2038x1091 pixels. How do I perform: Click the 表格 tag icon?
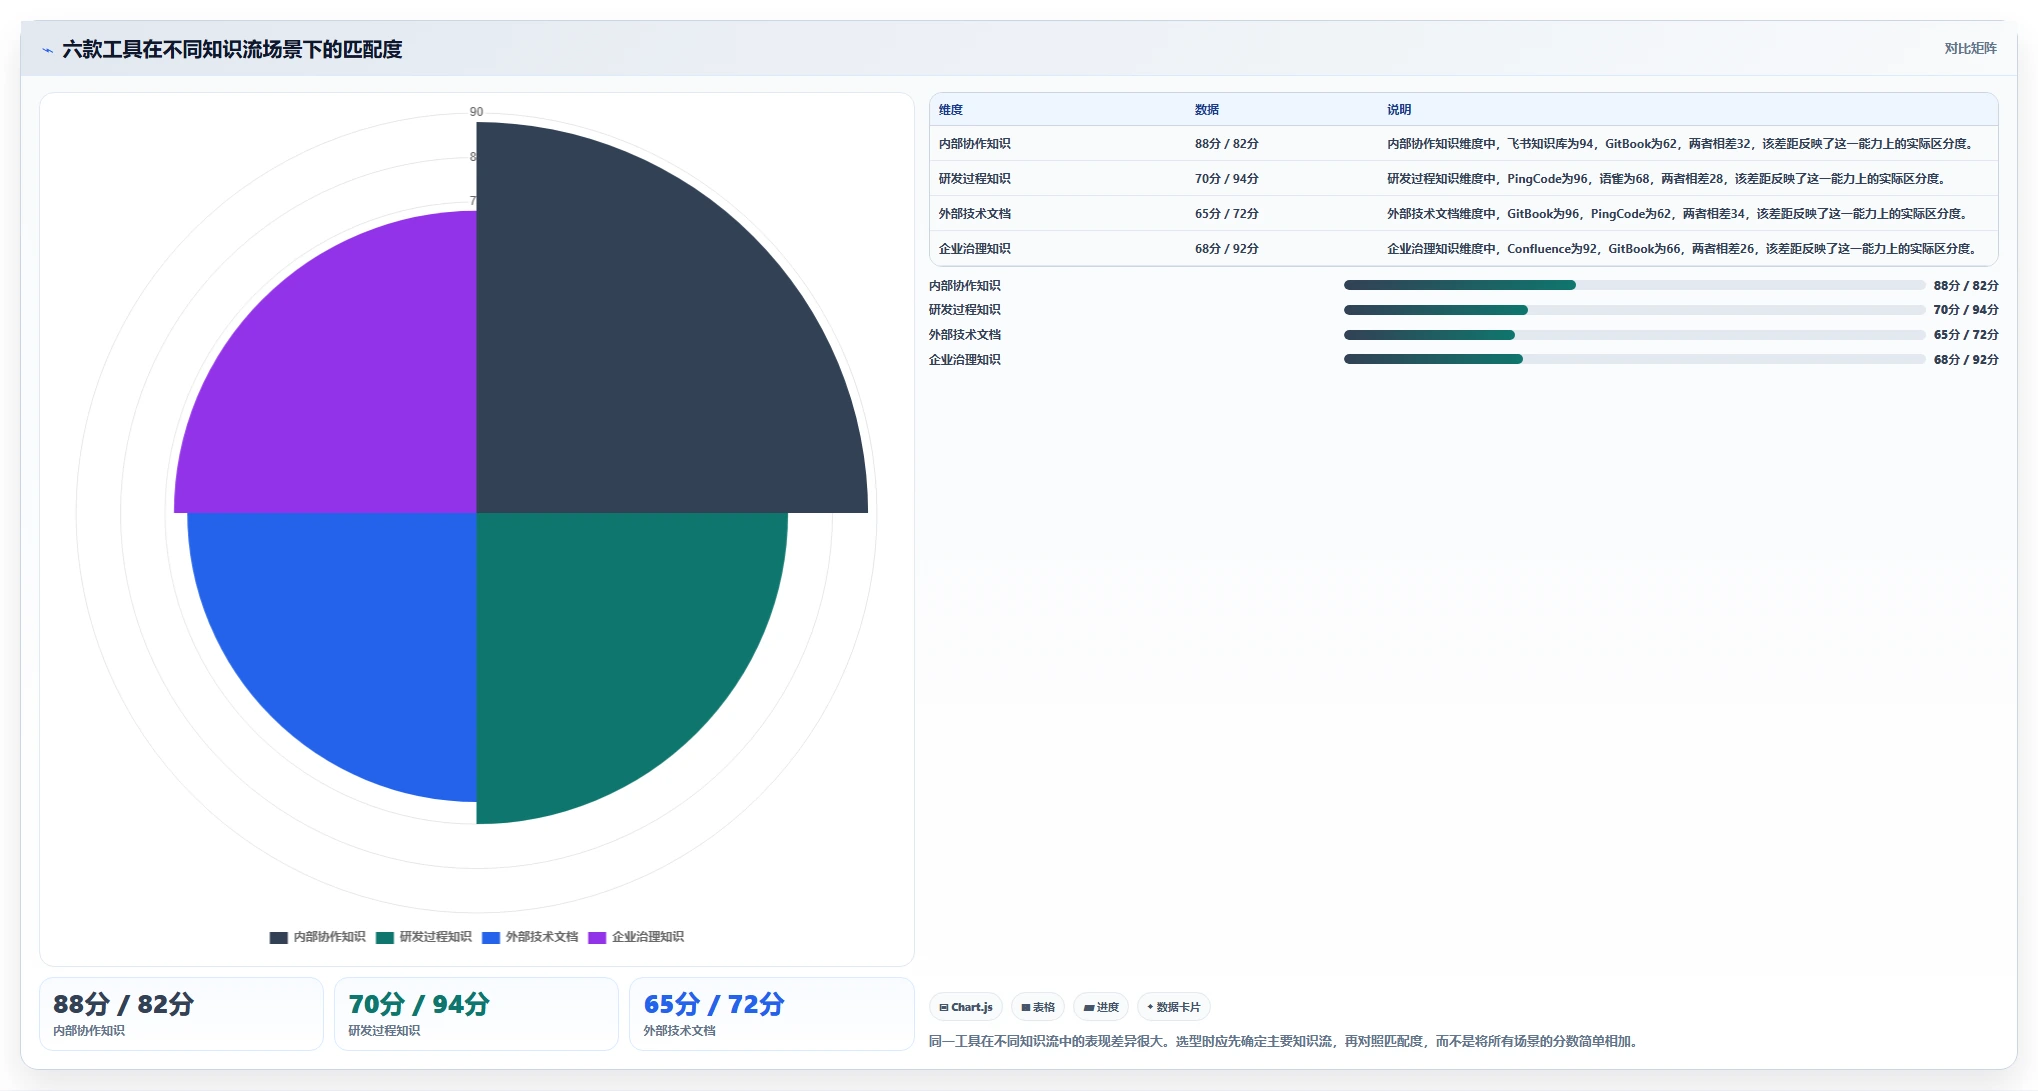(x=1025, y=1008)
